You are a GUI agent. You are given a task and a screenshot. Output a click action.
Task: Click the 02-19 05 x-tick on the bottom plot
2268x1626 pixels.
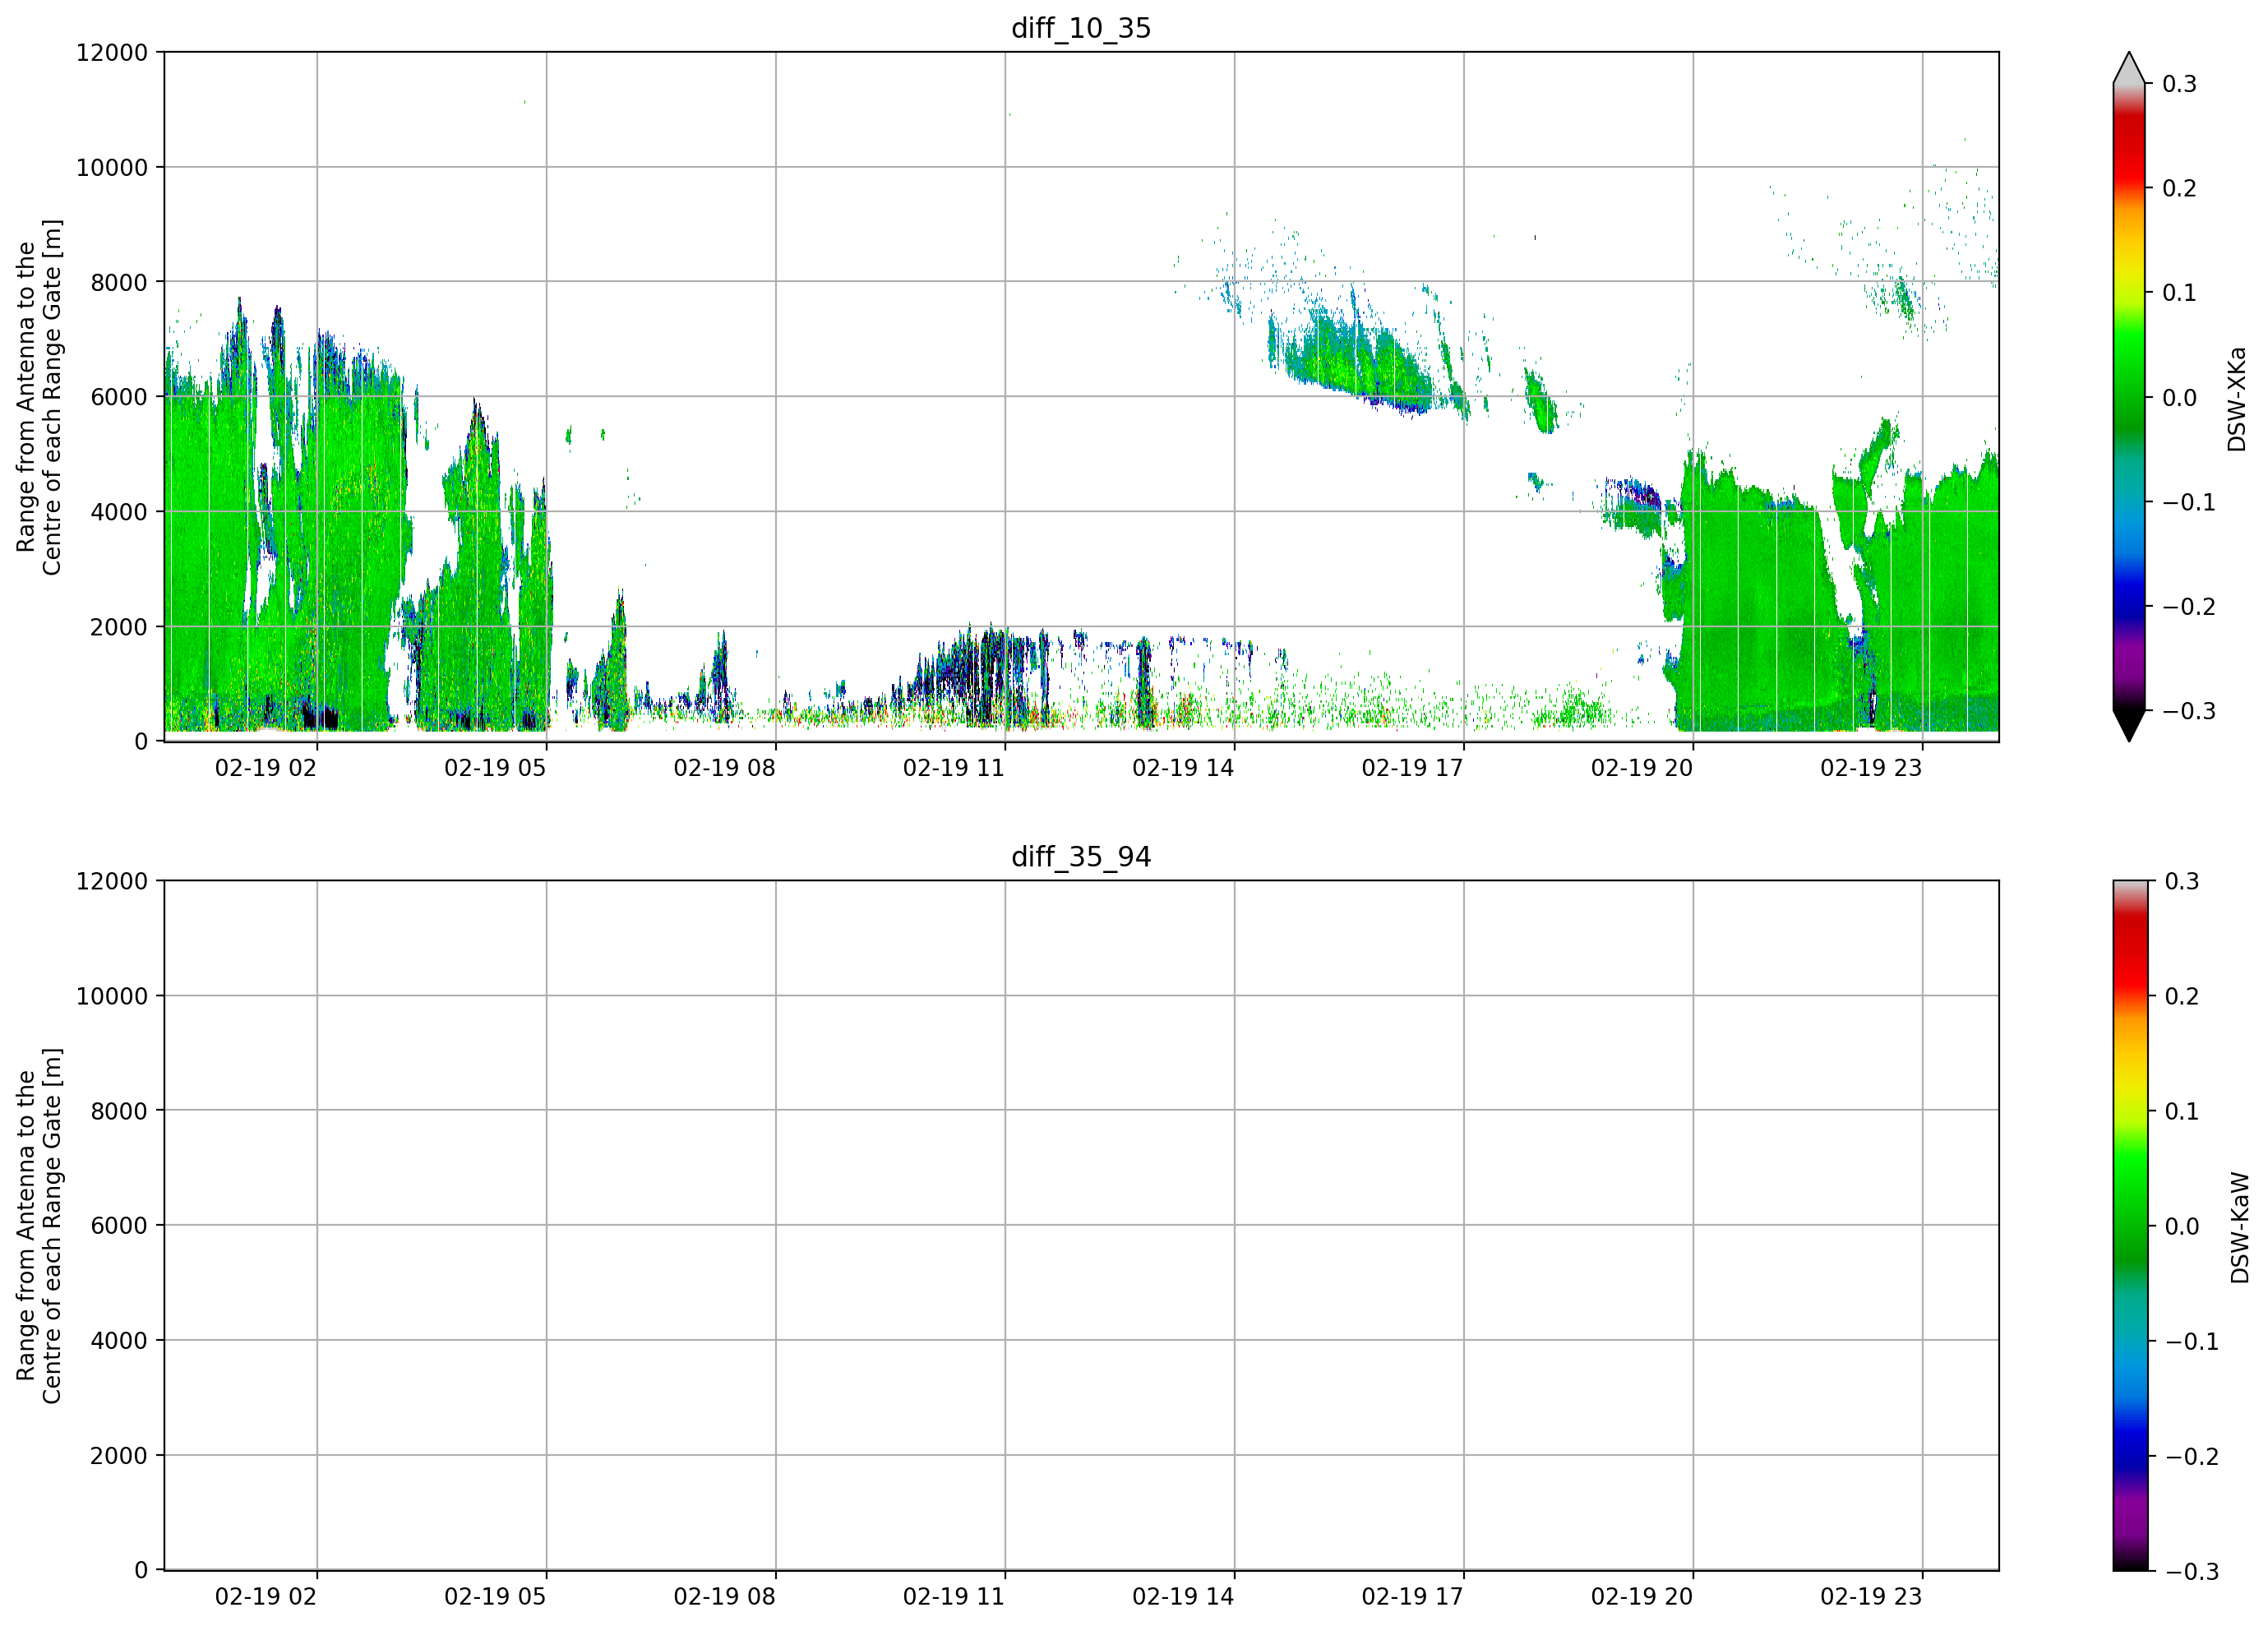[495, 1597]
